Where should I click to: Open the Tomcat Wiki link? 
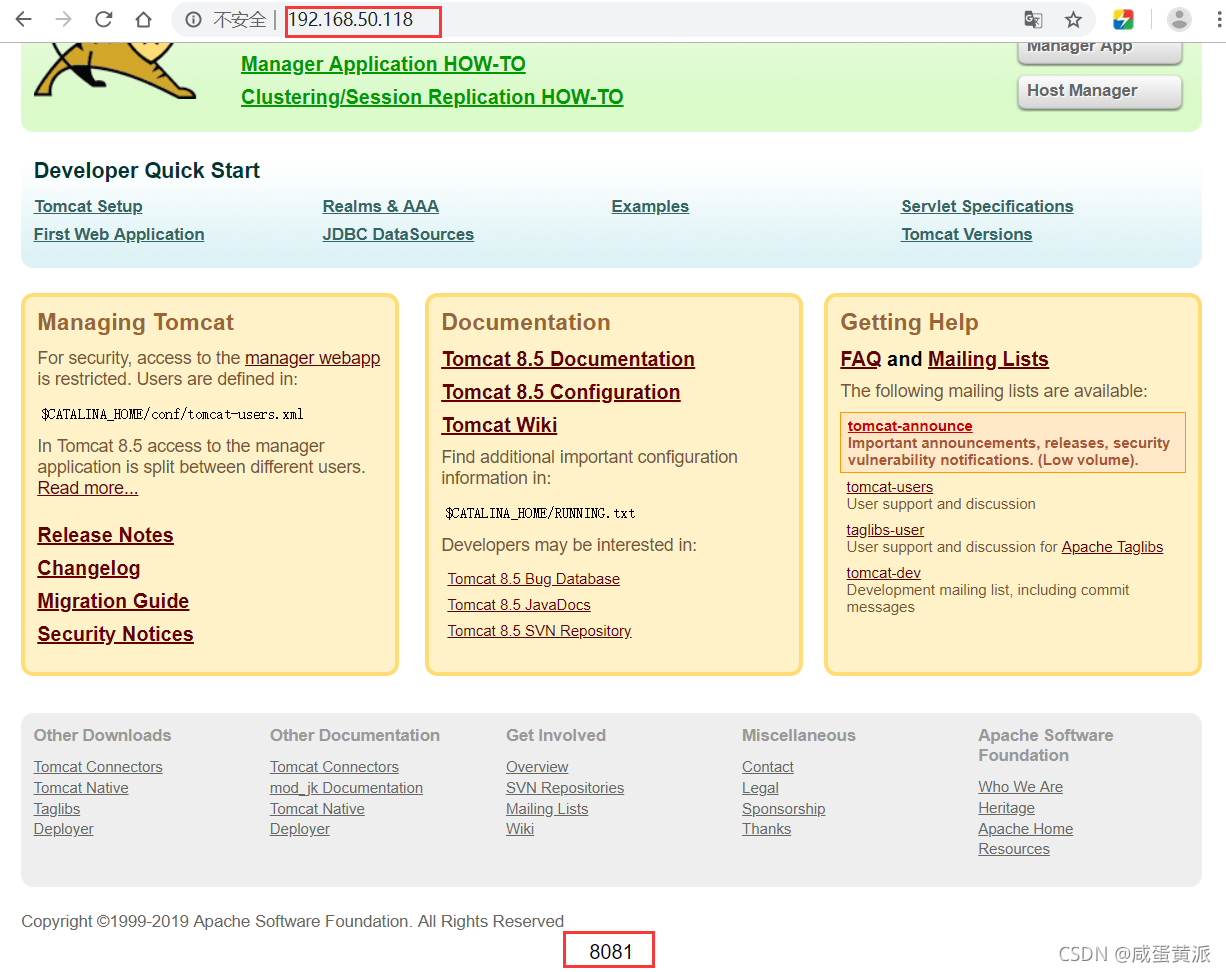point(499,425)
